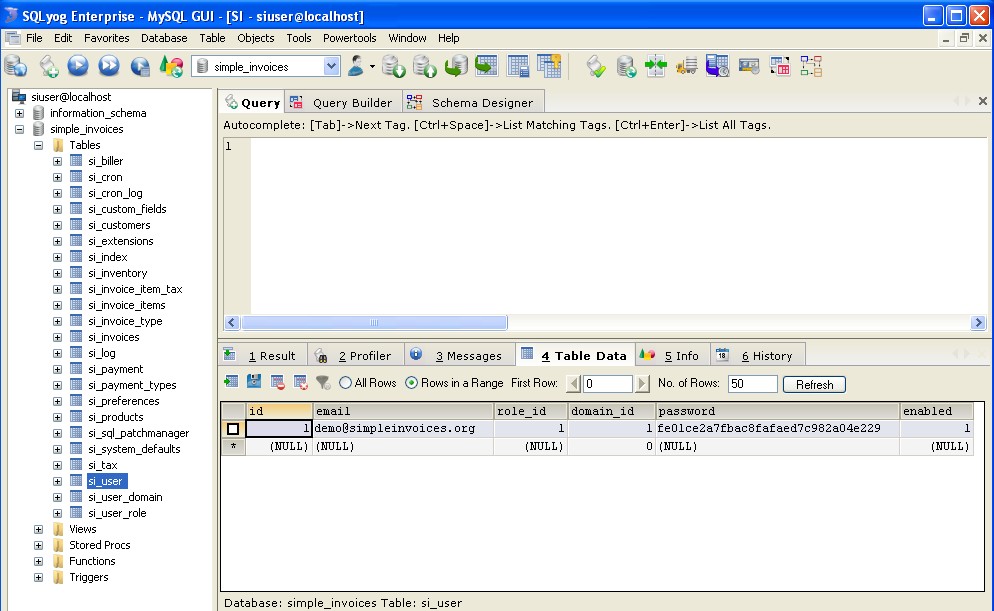Click the floppy disk save changes icon

click(254, 382)
